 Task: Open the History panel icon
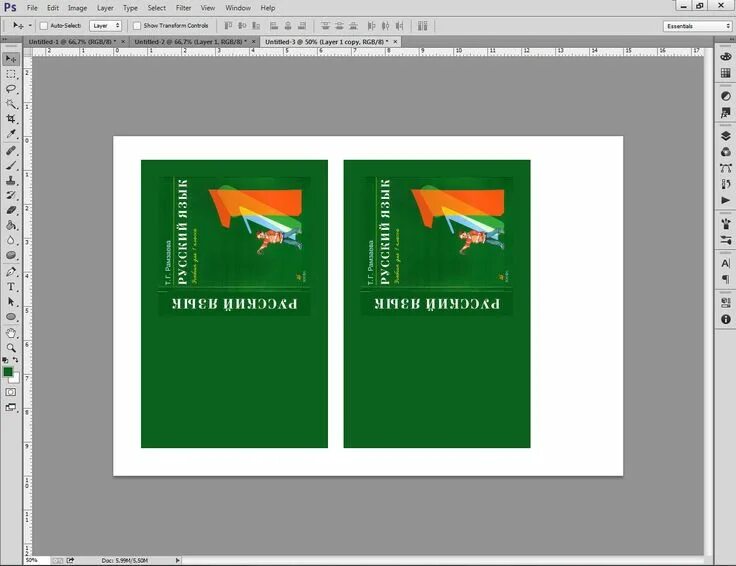point(726,184)
